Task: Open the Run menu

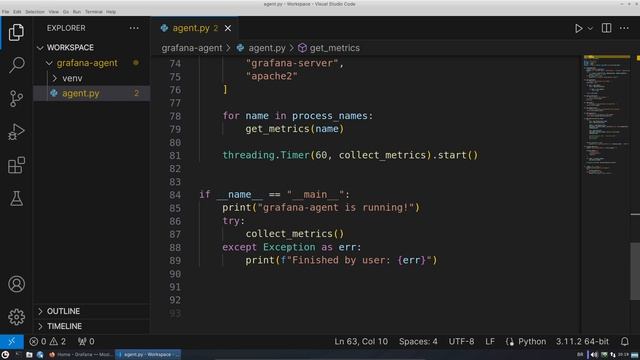Action: click(x=77, y=12)
